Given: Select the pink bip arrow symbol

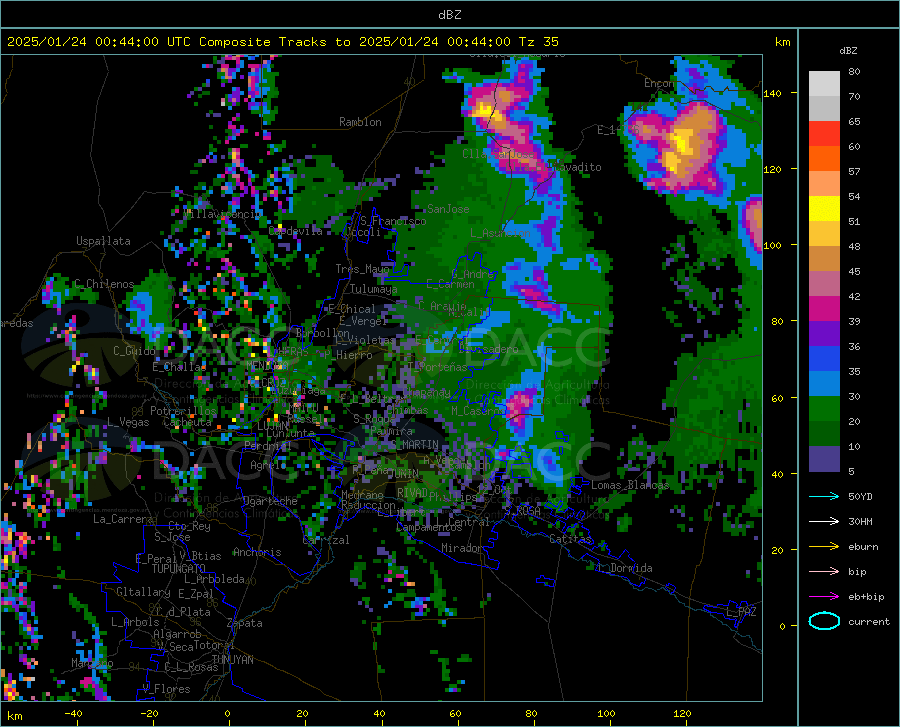Looking at the screenshot, I should point(824,572).
